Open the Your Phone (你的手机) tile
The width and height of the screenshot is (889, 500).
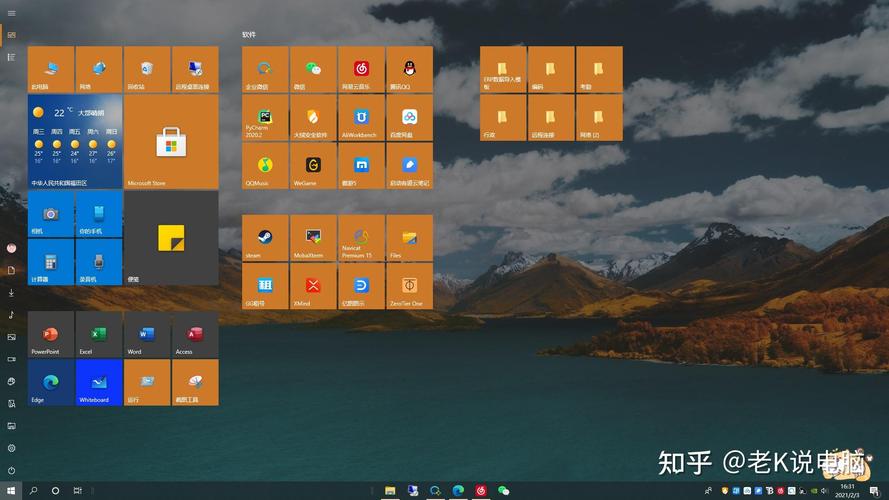coord(99,214)
